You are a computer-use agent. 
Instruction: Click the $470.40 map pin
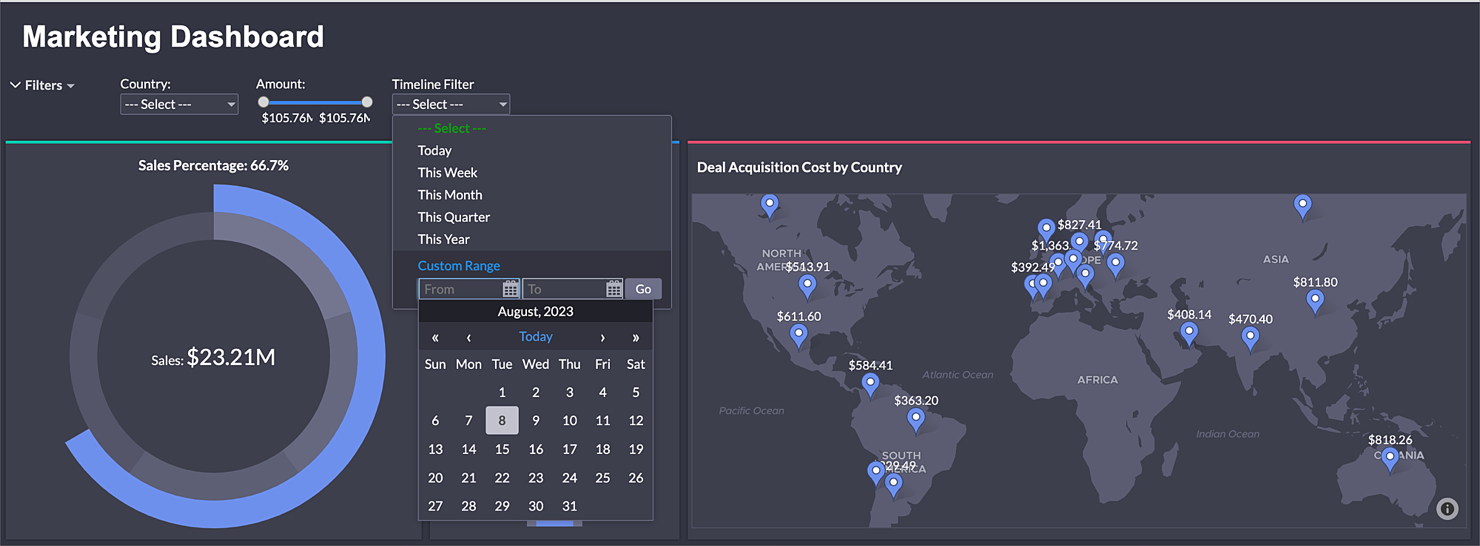click(x=1250, y=338)
